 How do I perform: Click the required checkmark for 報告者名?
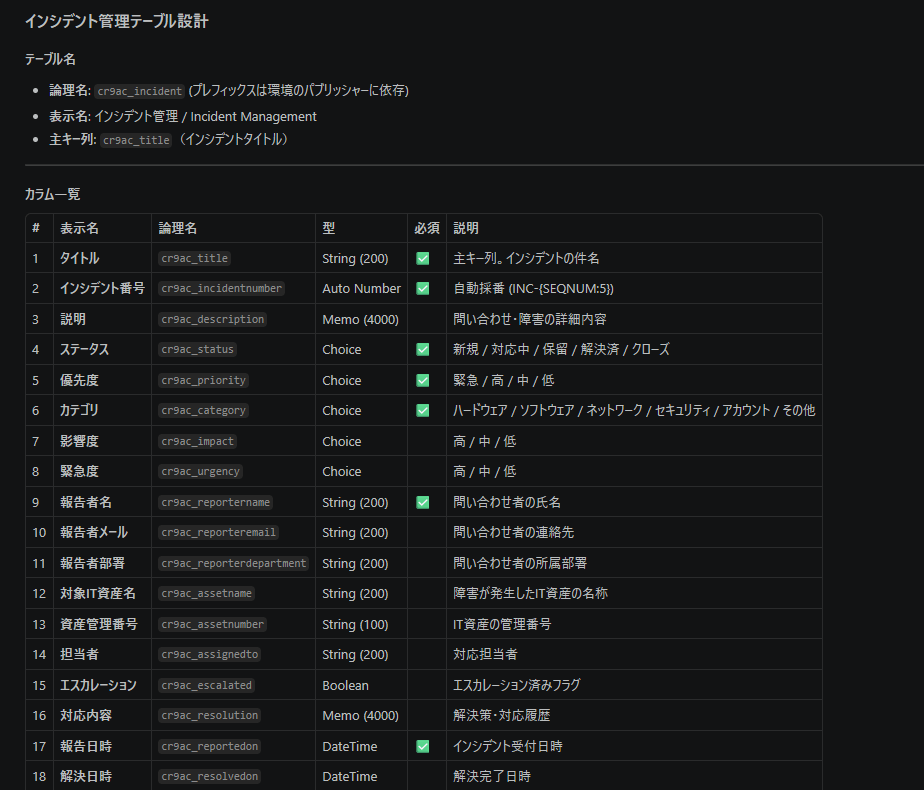point(423,502)
